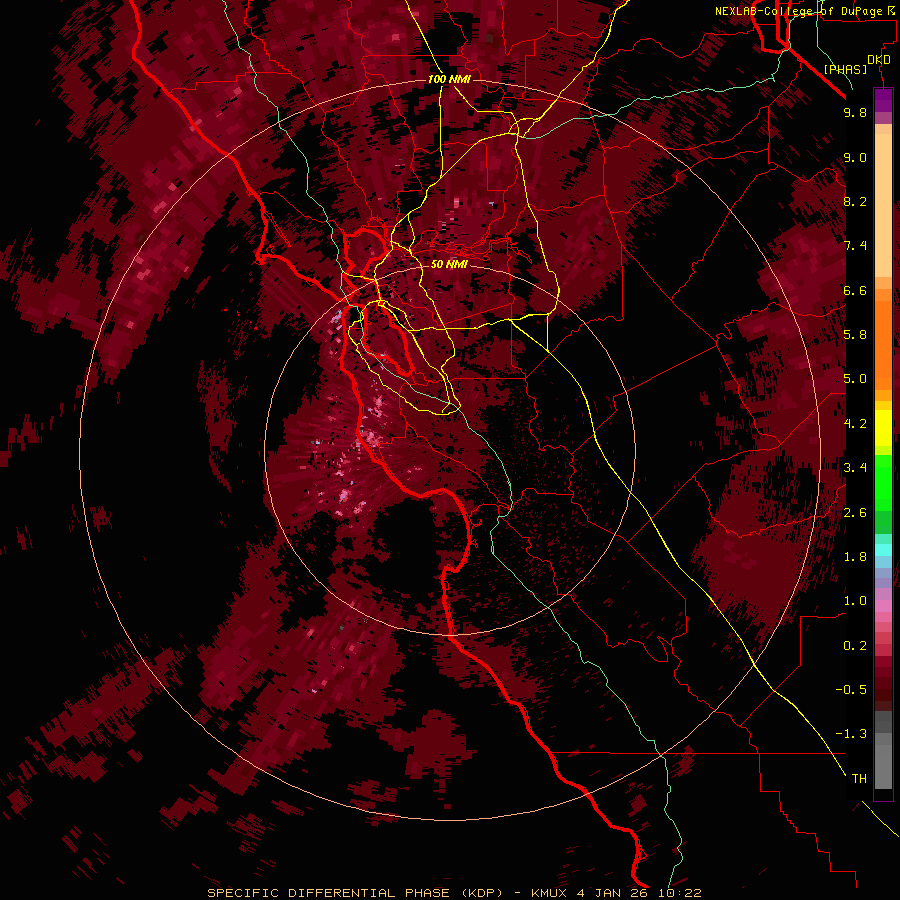Click the 0.2 value on the color scale
900x900 pixels.
click(855, 646)
